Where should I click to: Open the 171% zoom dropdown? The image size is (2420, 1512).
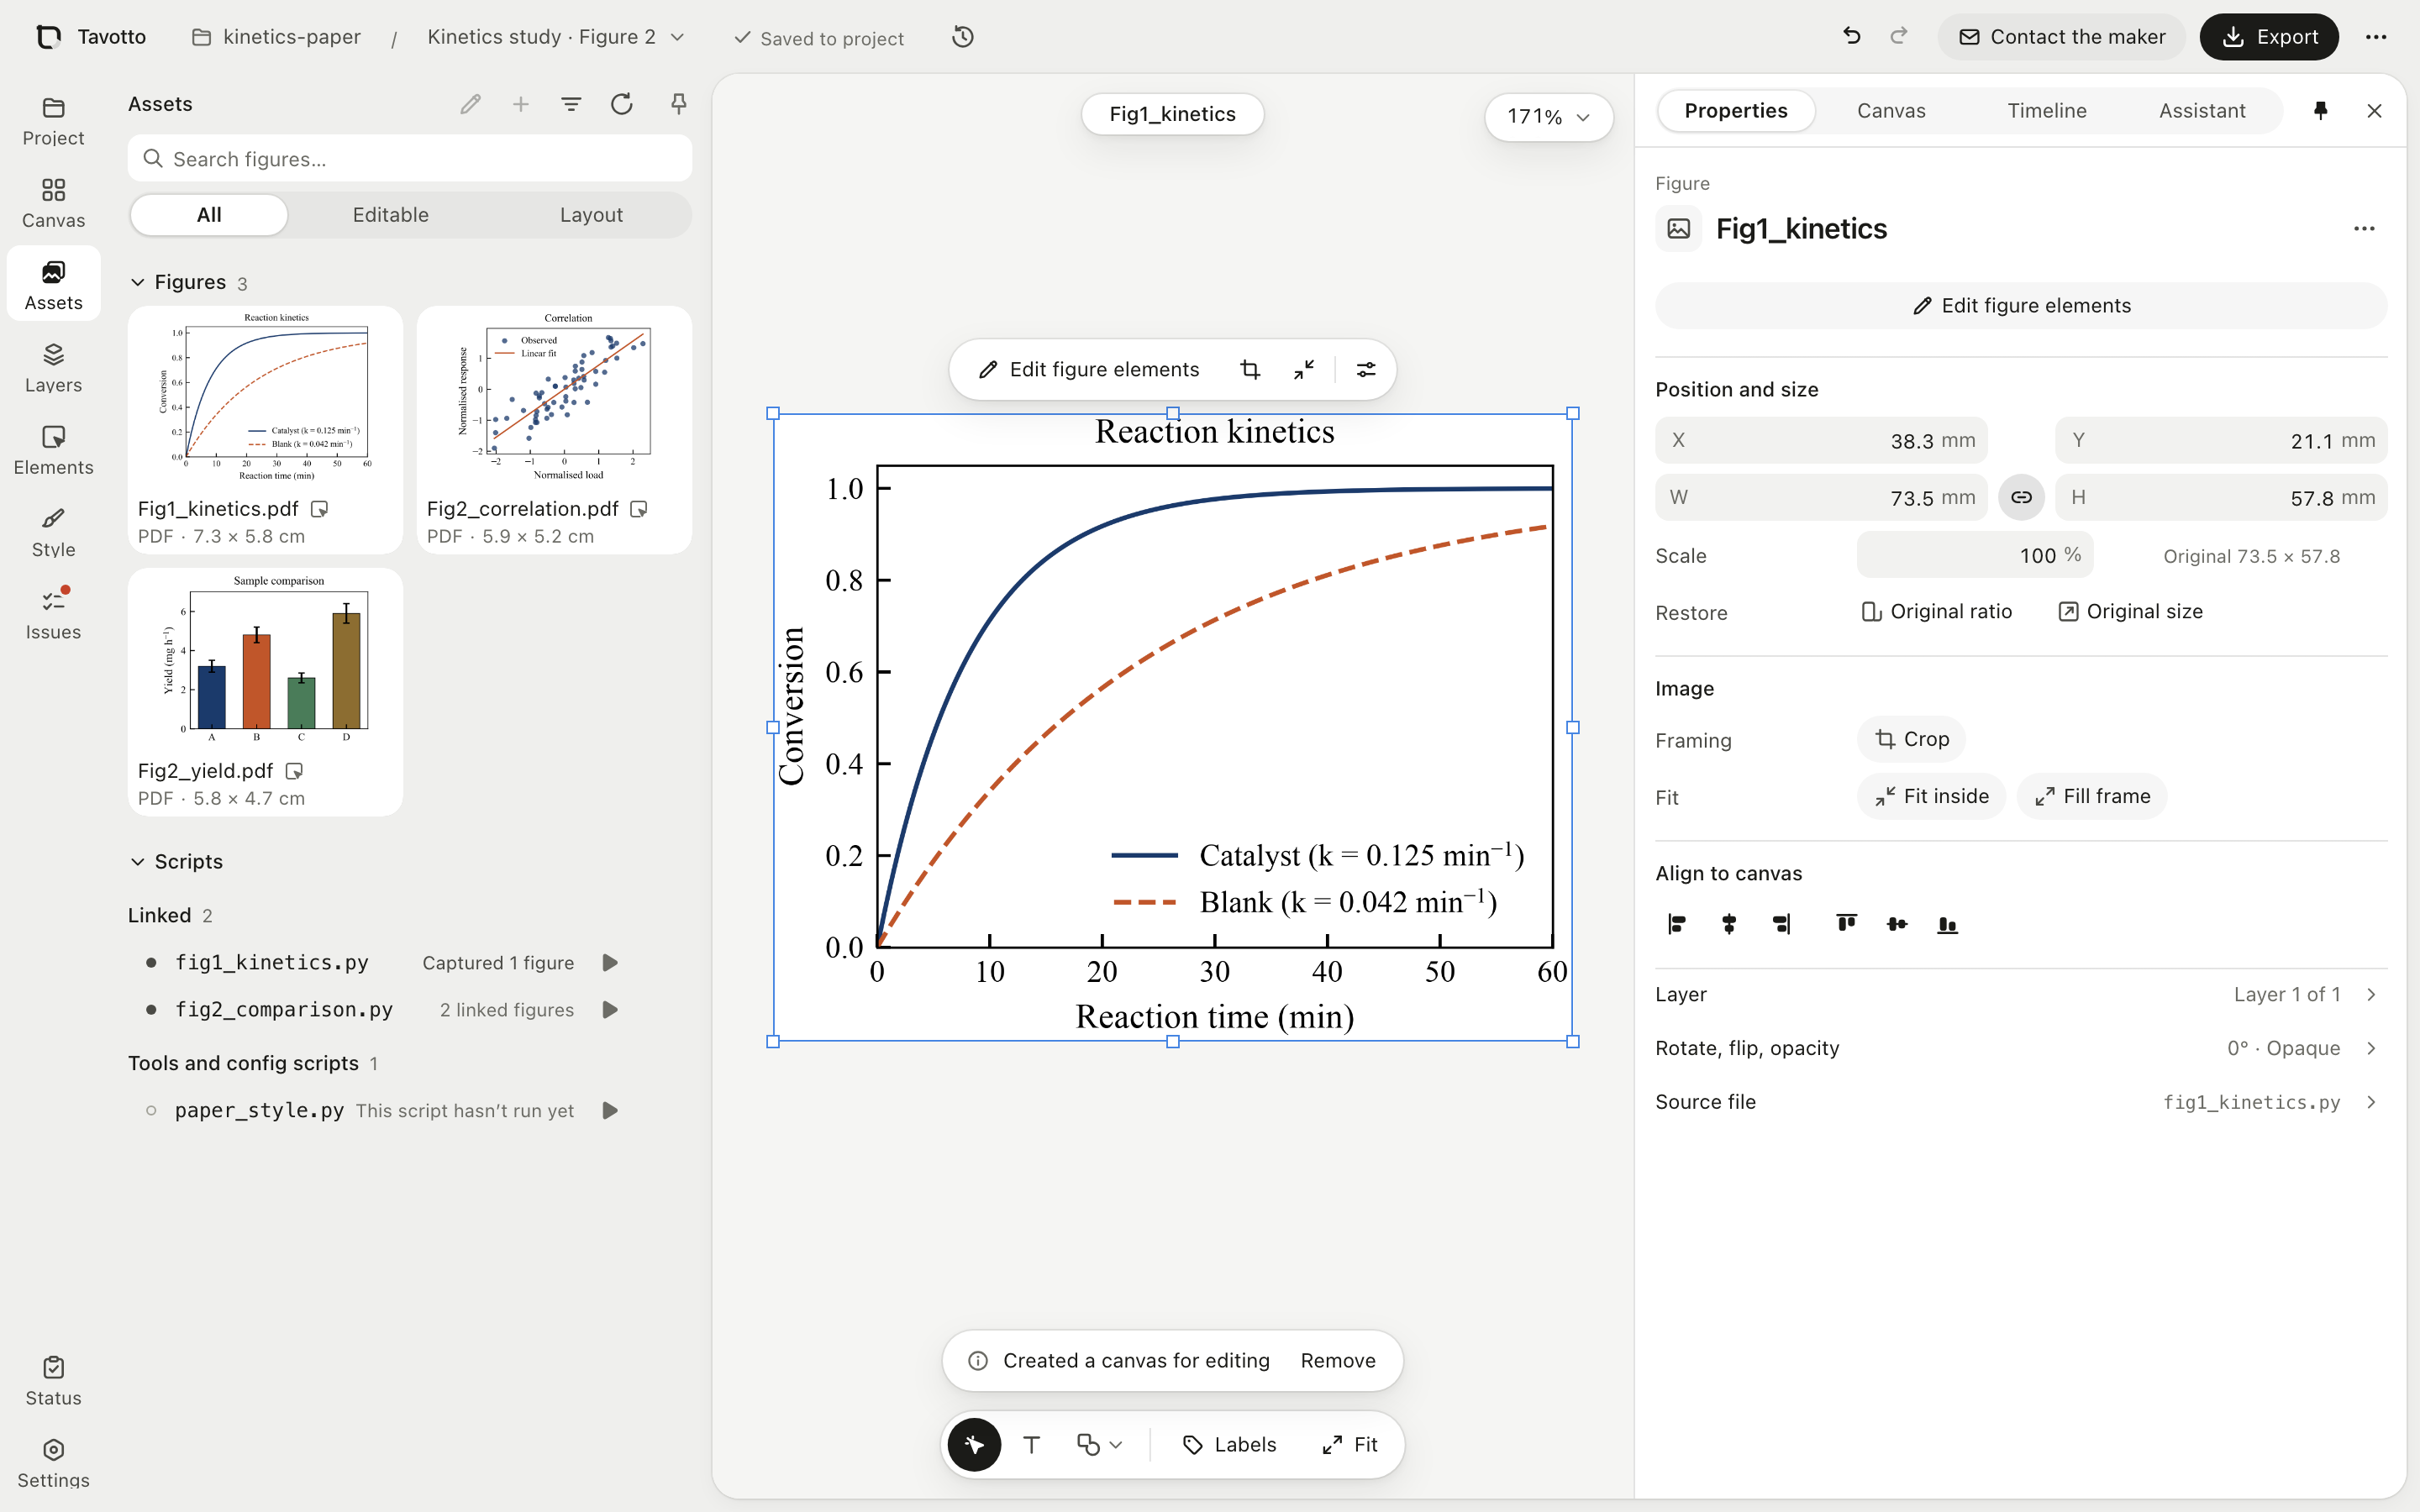[x=1548, y=117]
